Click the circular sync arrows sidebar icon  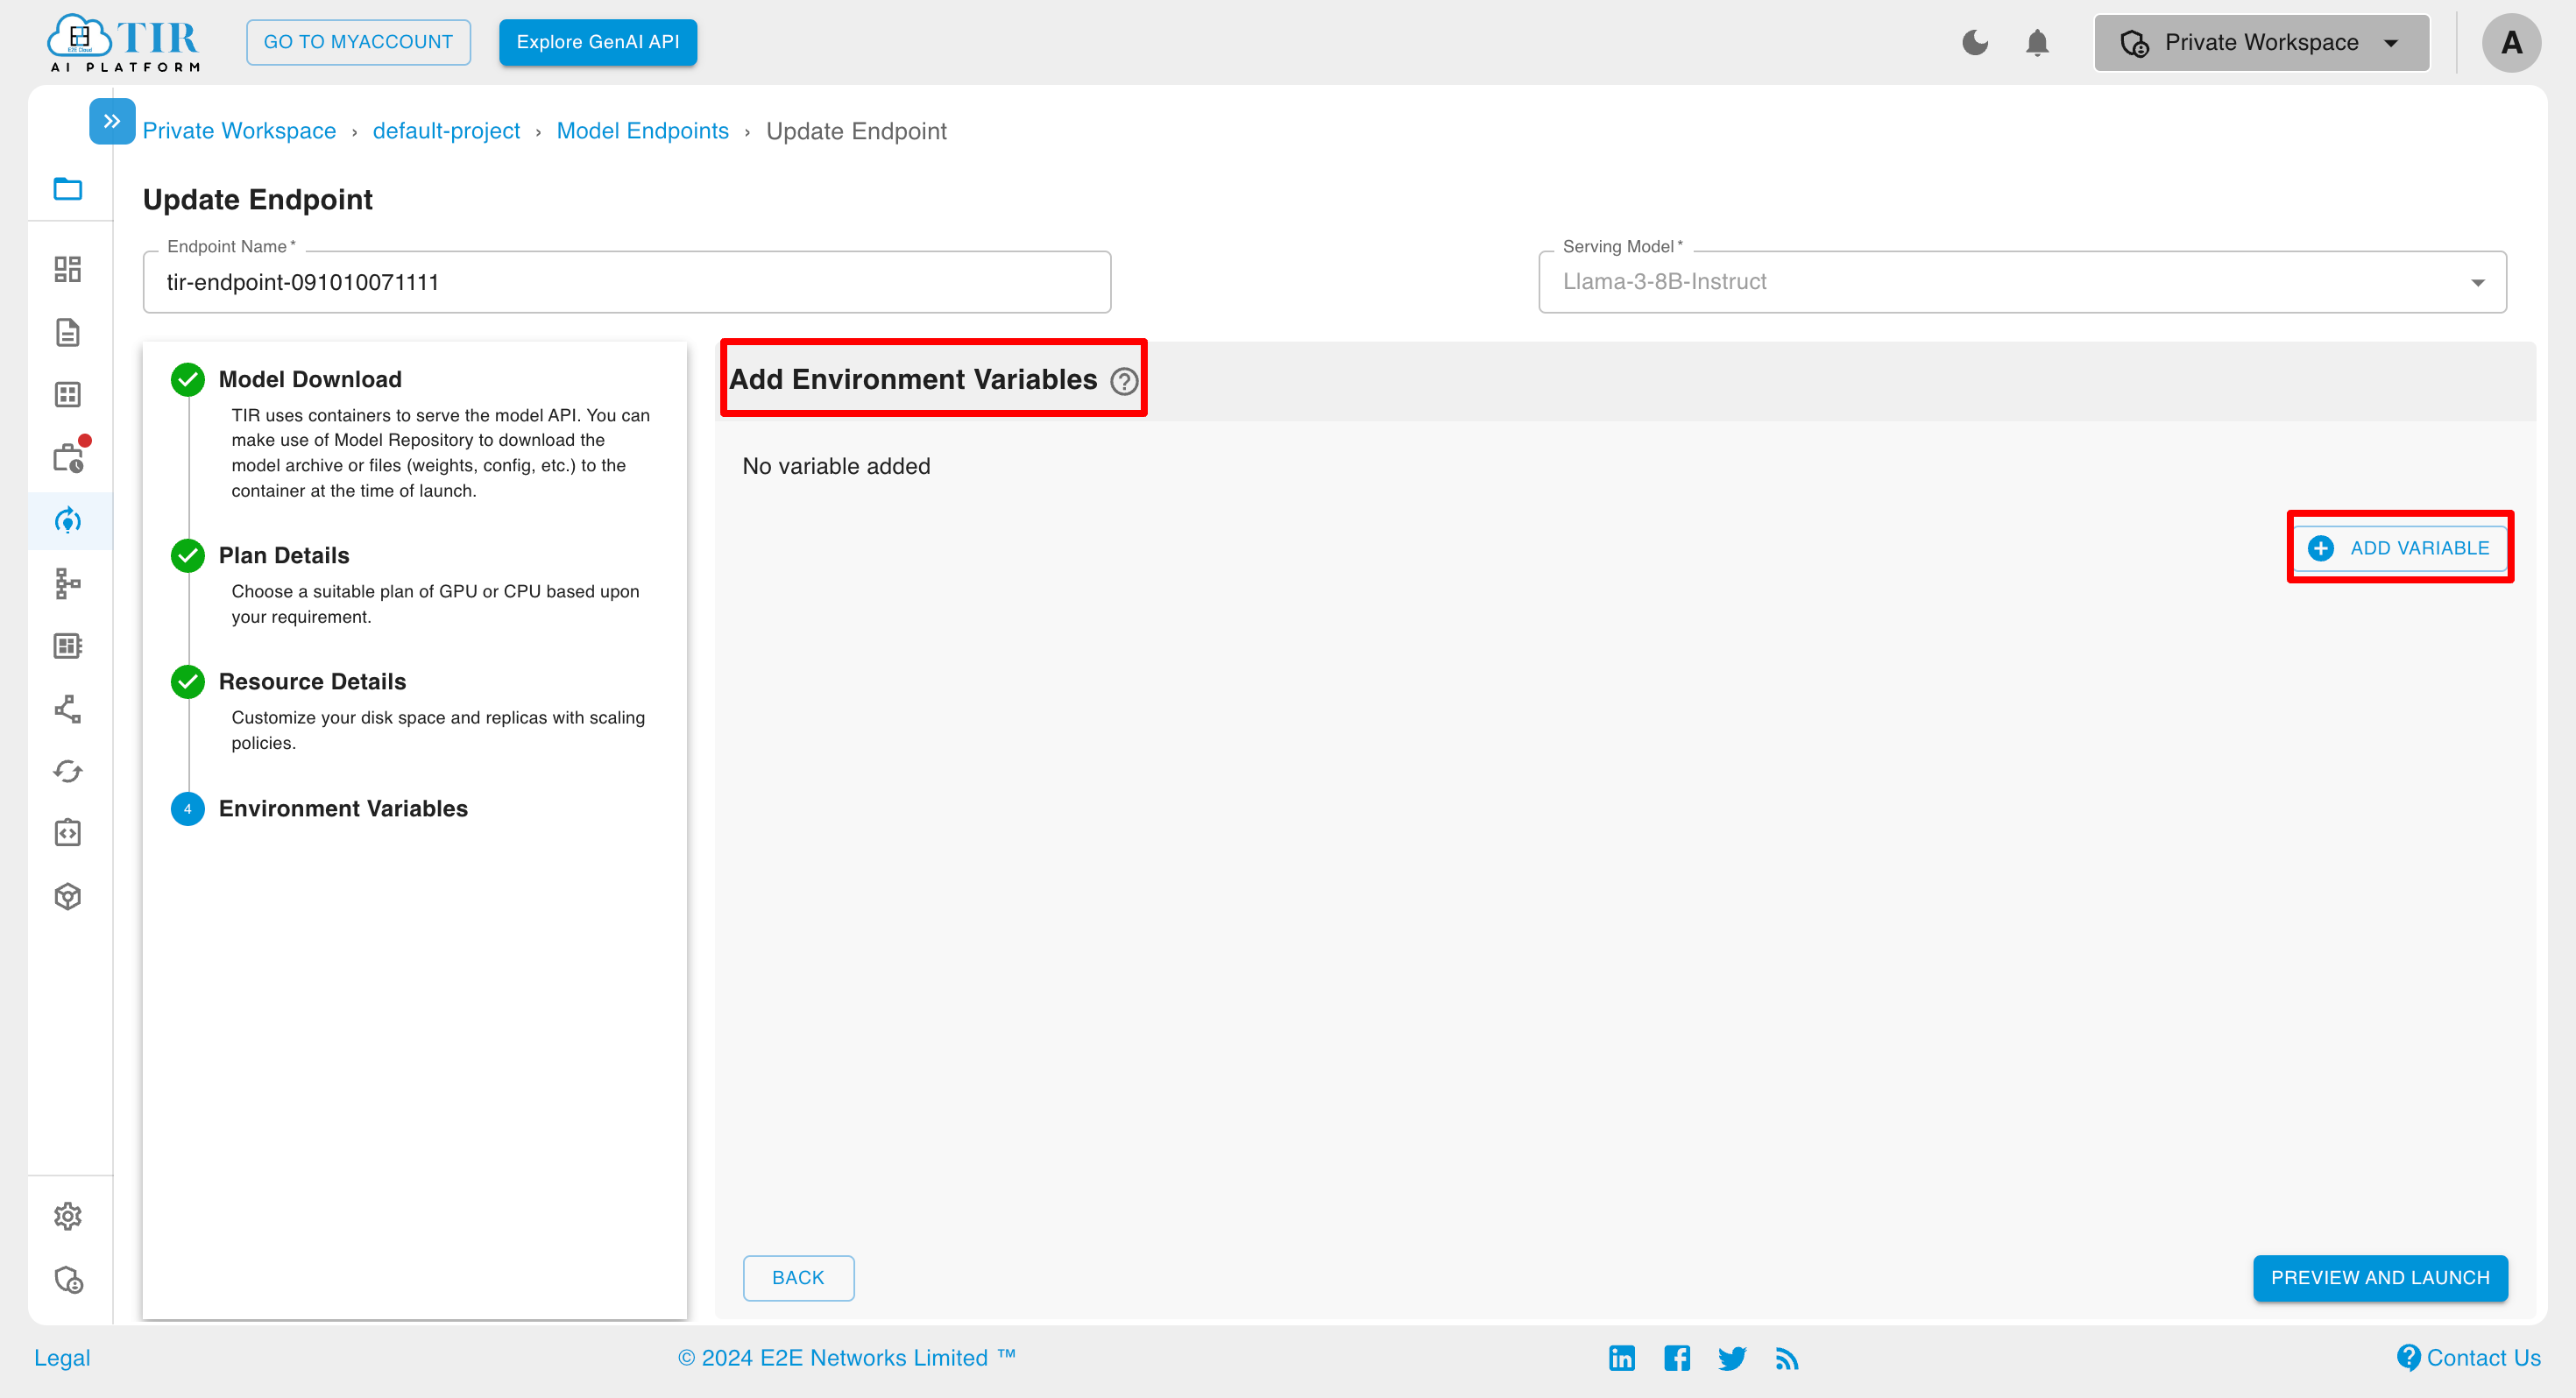(x=68, y=771)
